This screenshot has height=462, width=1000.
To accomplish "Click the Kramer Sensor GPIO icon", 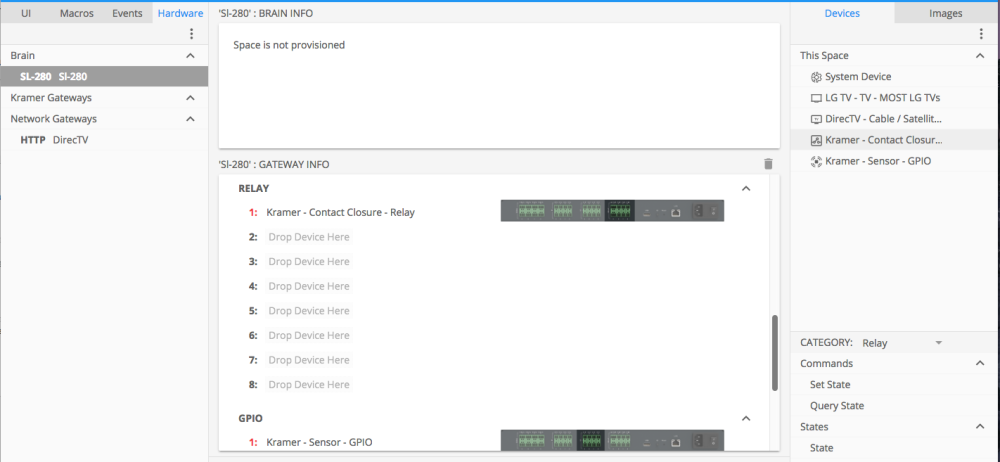I will [x=816, y=161].
